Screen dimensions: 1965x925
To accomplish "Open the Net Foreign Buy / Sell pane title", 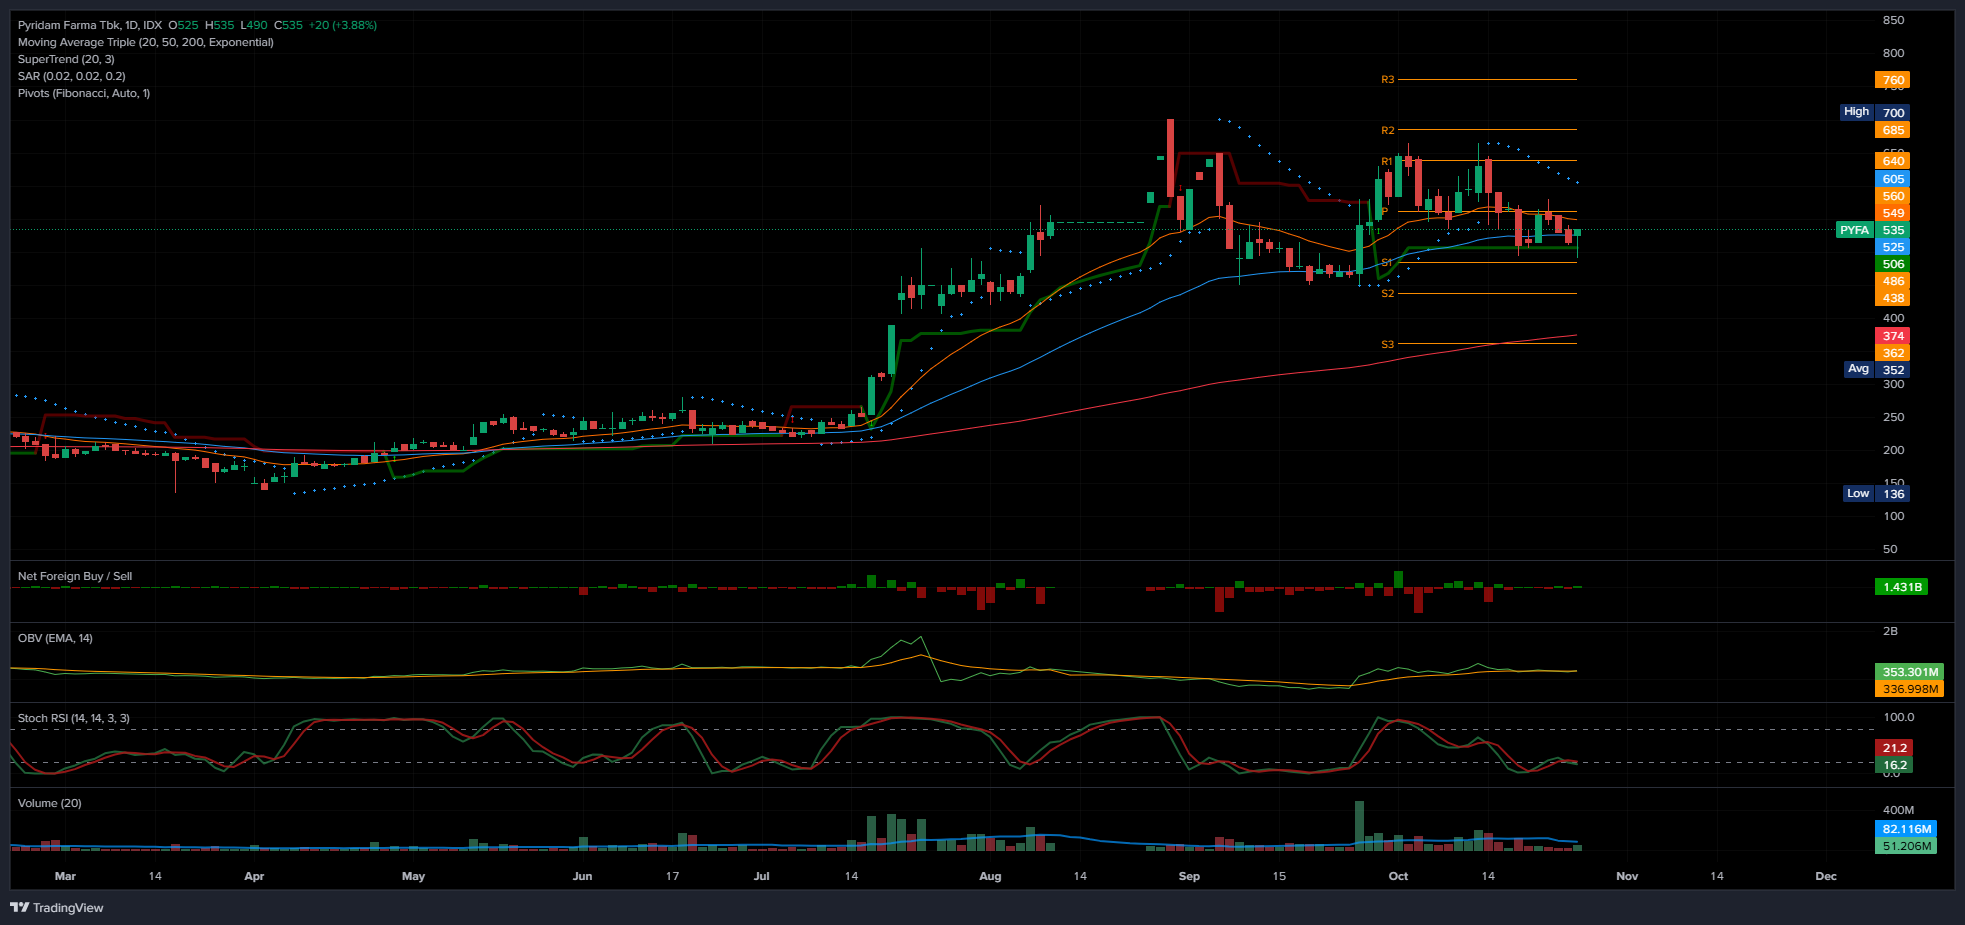I will point(75,576).
